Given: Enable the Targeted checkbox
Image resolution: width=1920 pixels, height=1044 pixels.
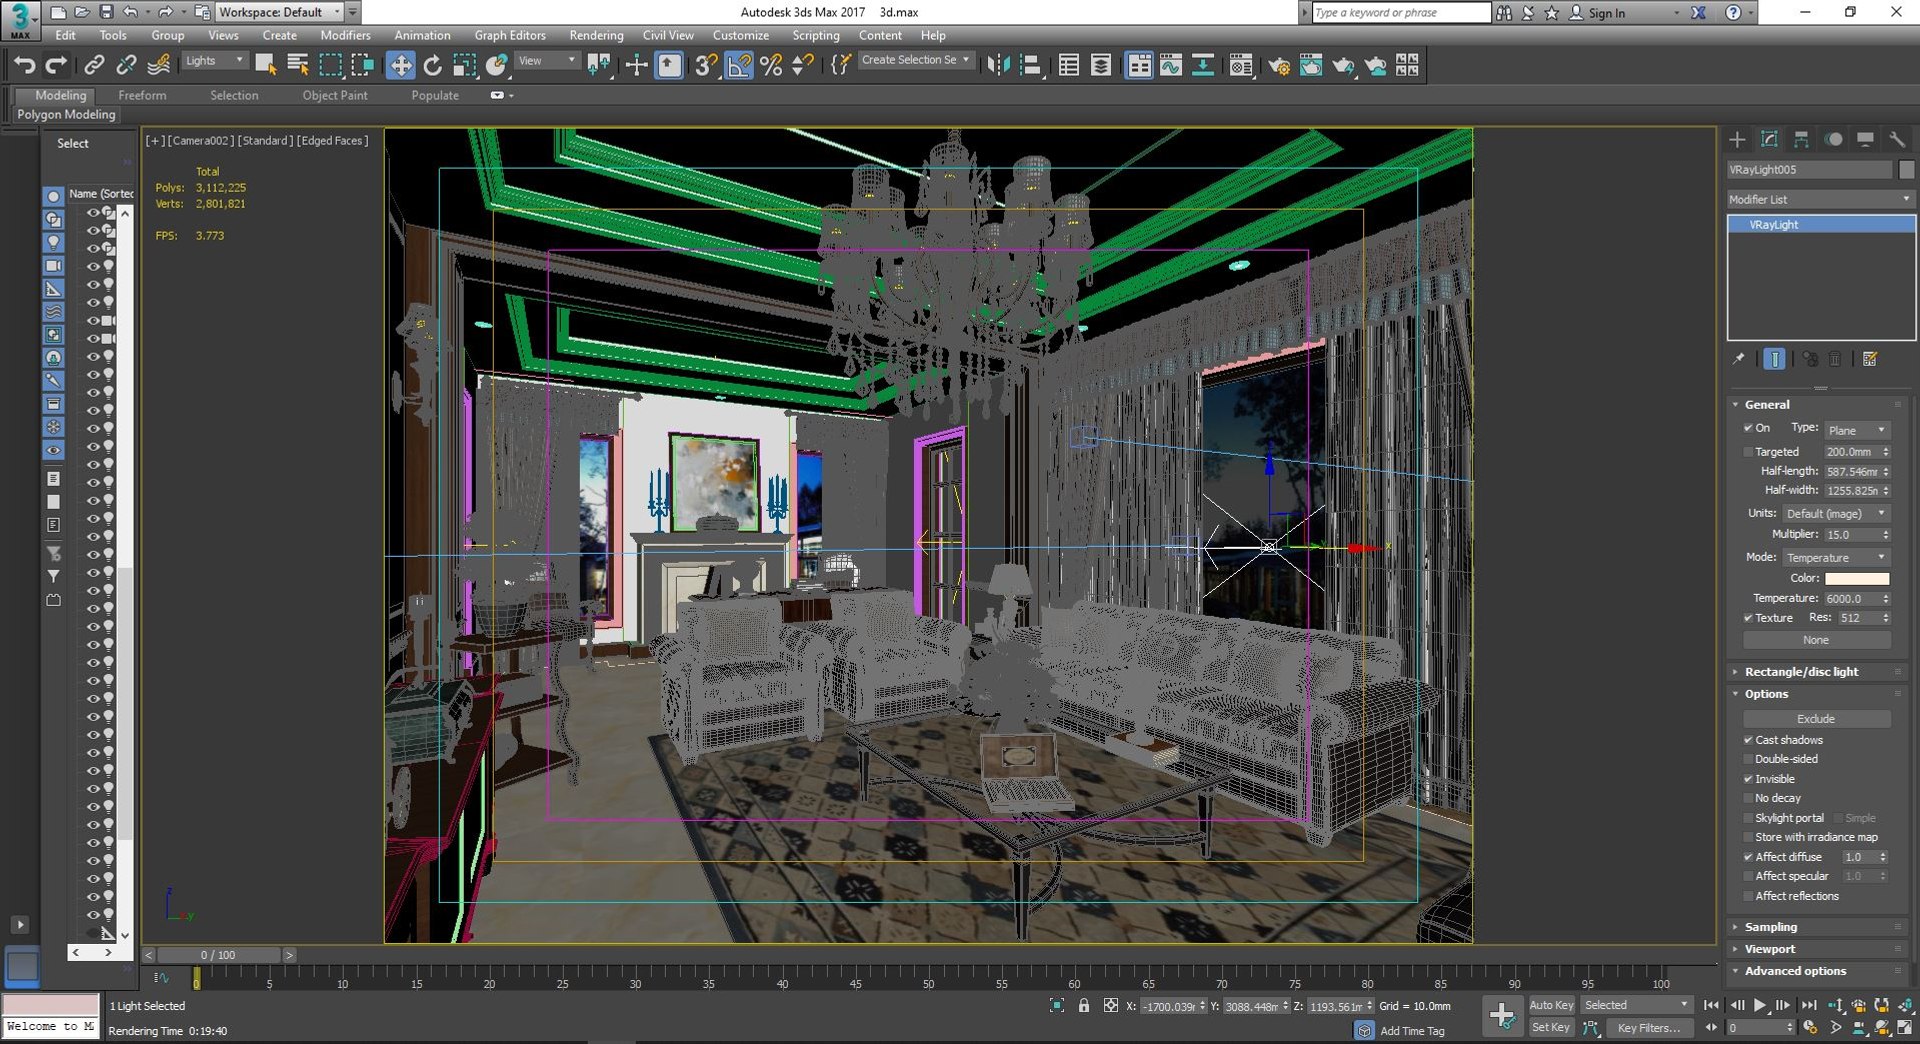Looking at the screenshot, I should tap(1748, 452).
